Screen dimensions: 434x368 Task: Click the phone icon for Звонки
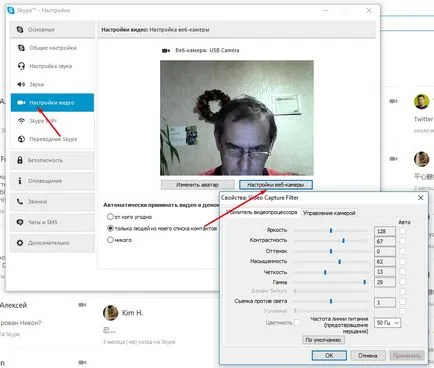20,202
